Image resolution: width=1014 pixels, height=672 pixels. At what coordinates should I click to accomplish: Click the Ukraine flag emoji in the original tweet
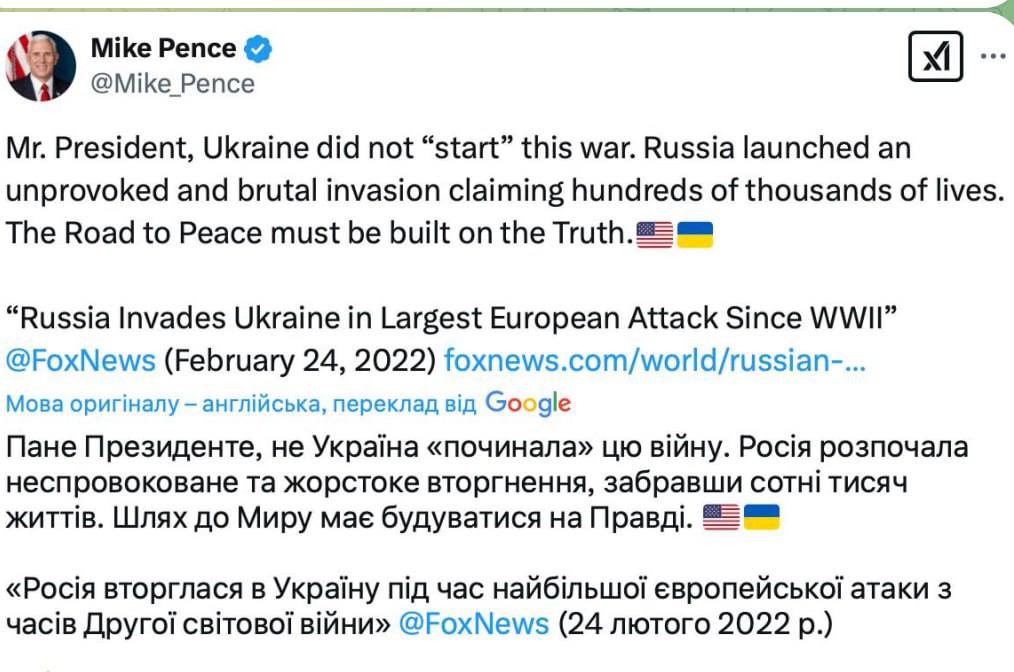coord(695,235)
